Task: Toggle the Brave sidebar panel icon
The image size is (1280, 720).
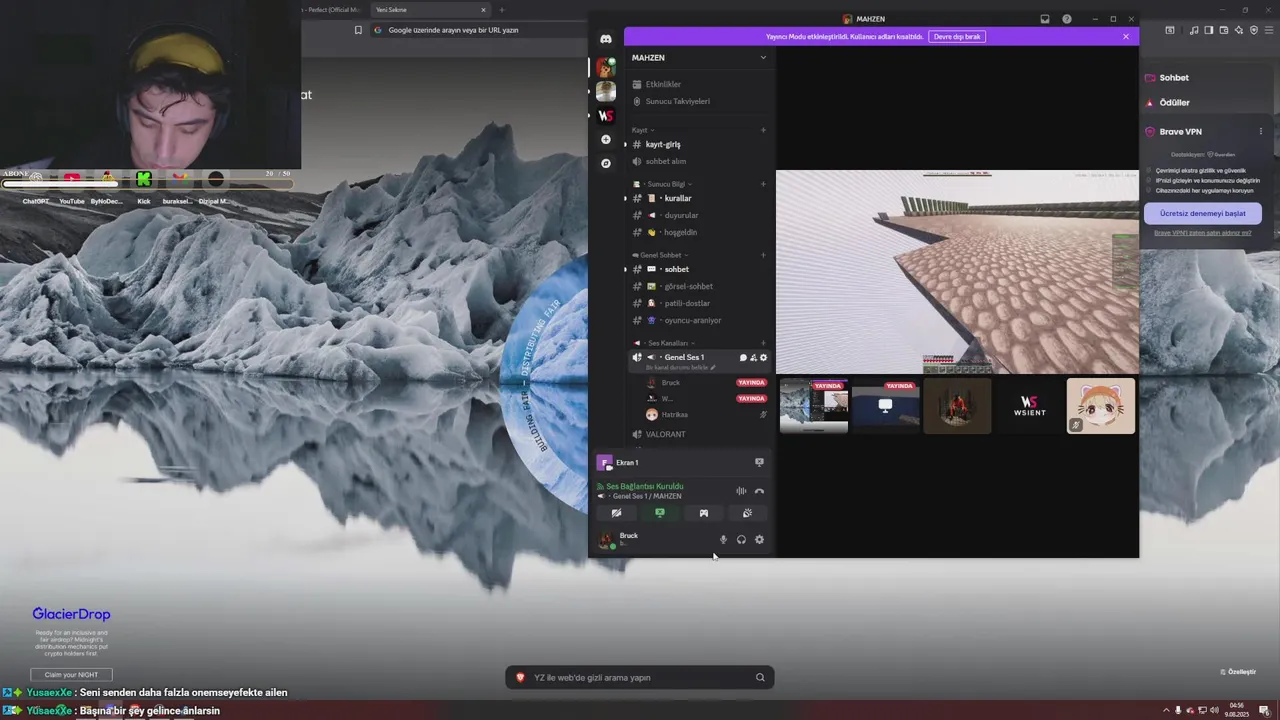Action: tap(1209, 30)
